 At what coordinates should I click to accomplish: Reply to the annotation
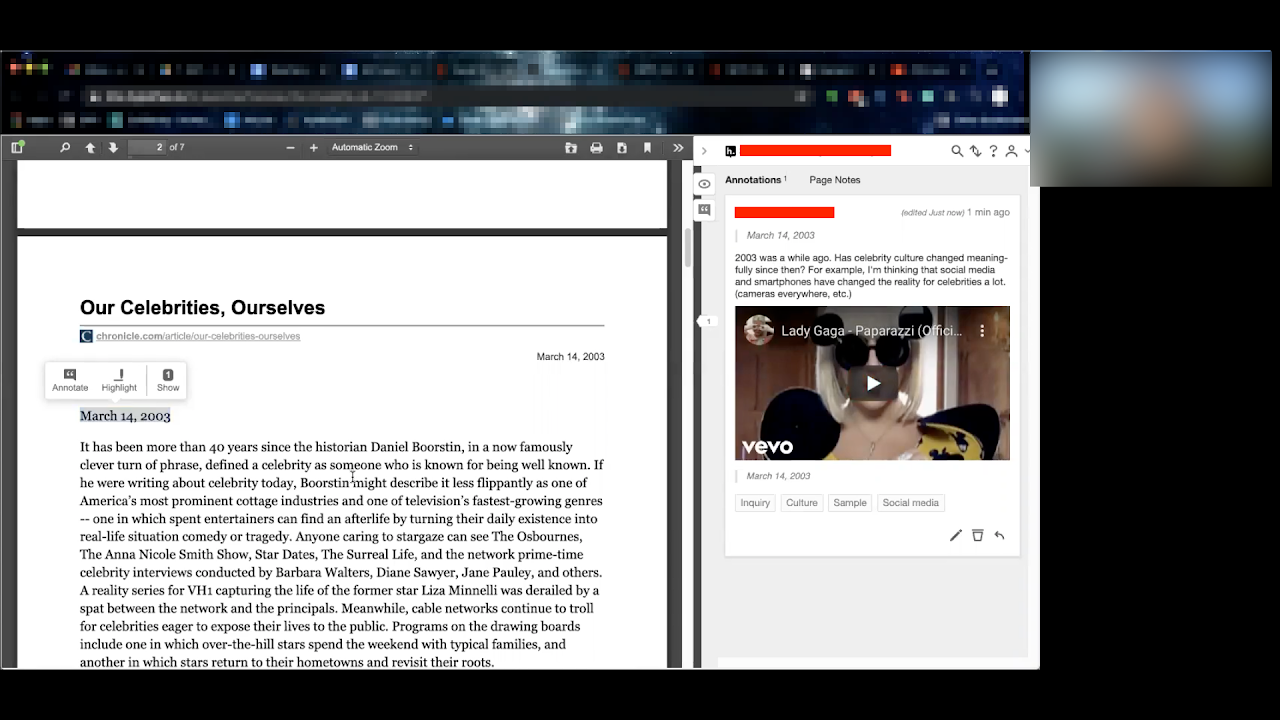(999, 536)
